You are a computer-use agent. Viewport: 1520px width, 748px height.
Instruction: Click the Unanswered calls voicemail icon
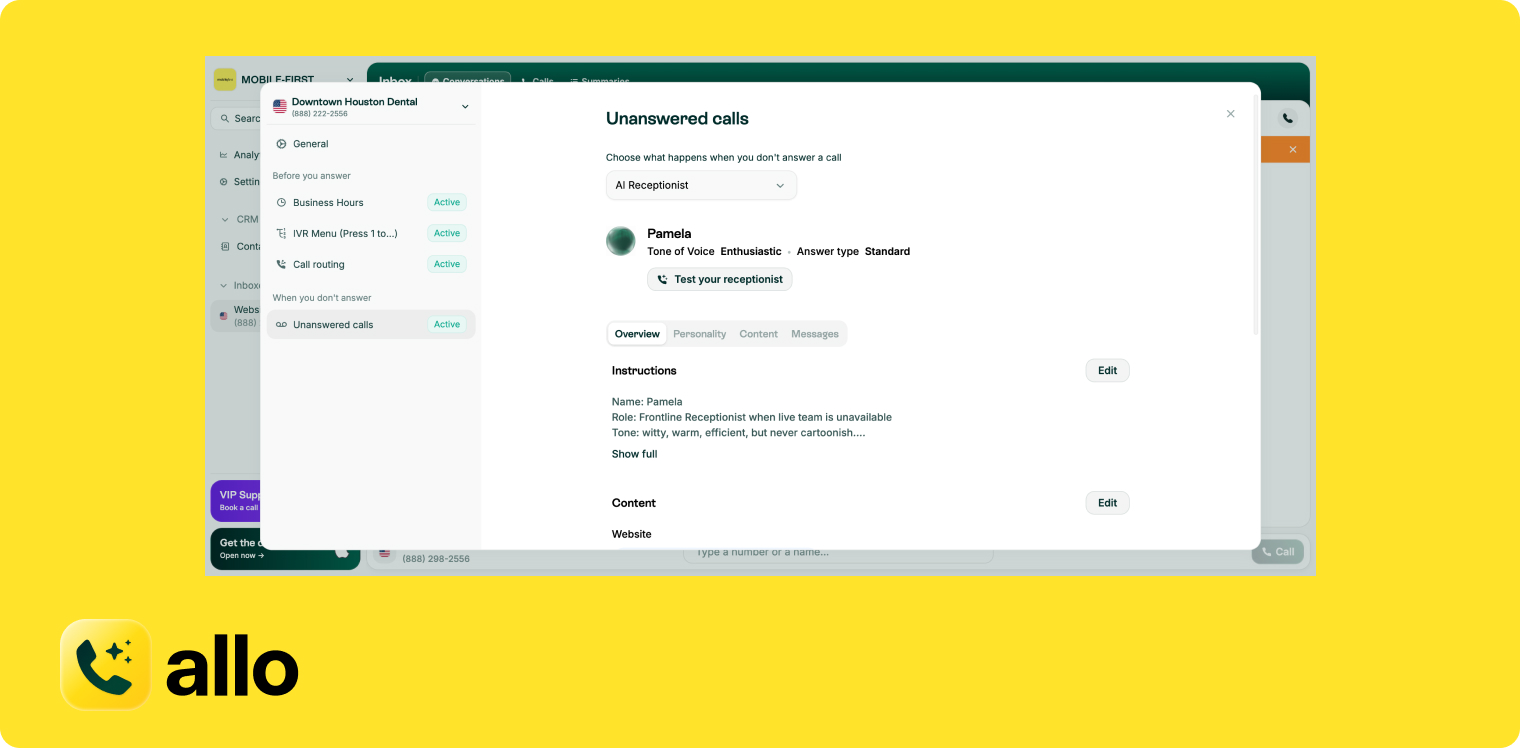(x=281, y=325)
